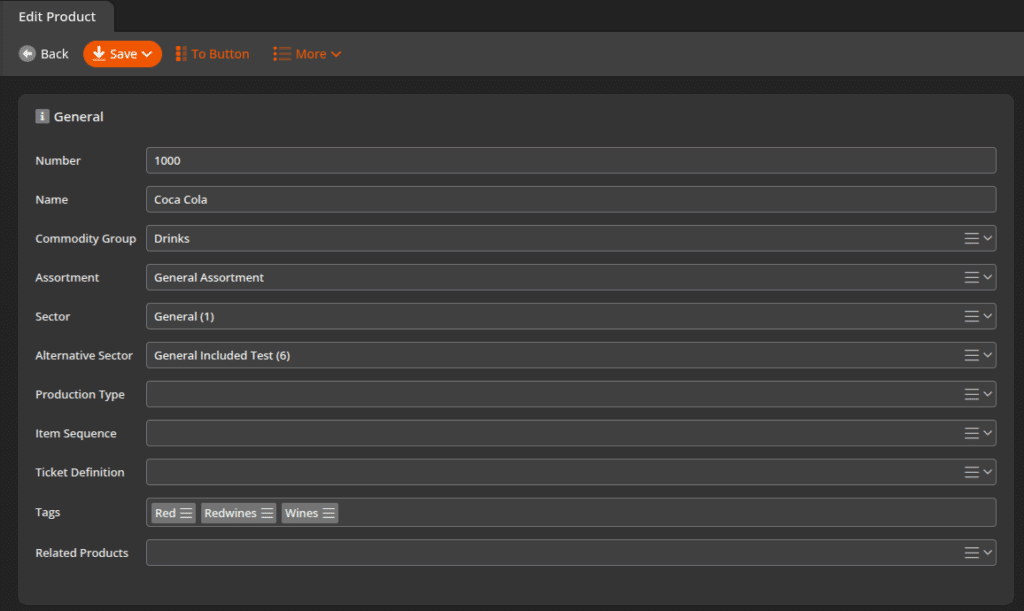Viewport: 1024px width, 611px height.
Task: Open the Production Type dropdown
Action: coord(988,394)
